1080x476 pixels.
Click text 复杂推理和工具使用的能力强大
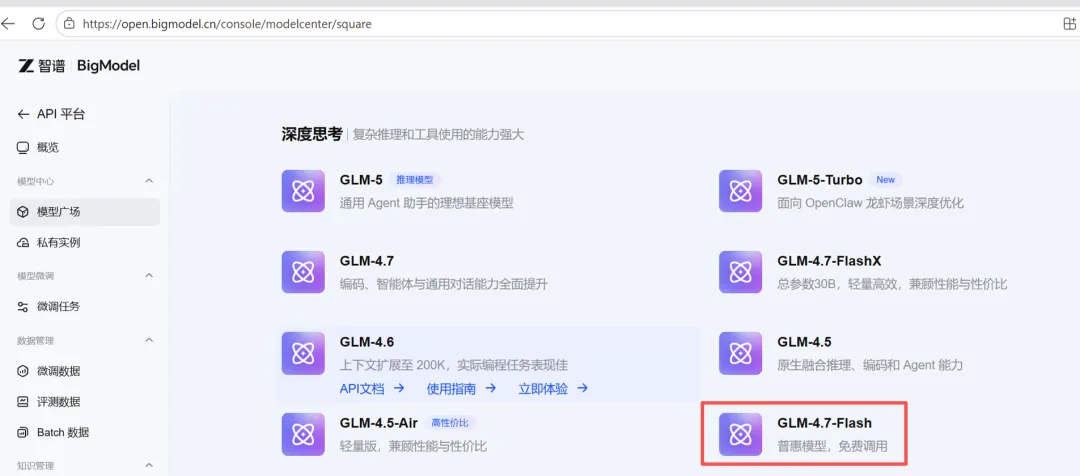click(x=439, y=134)
